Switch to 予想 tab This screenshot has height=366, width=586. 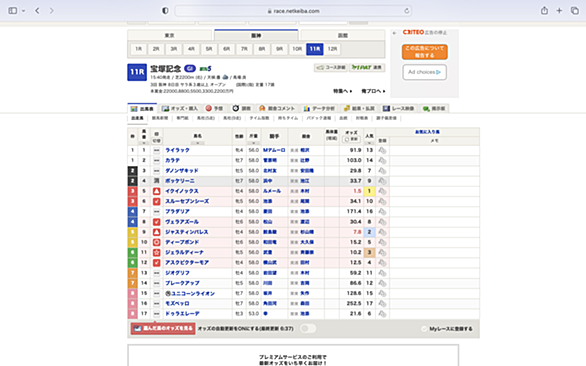pos(214,108)
